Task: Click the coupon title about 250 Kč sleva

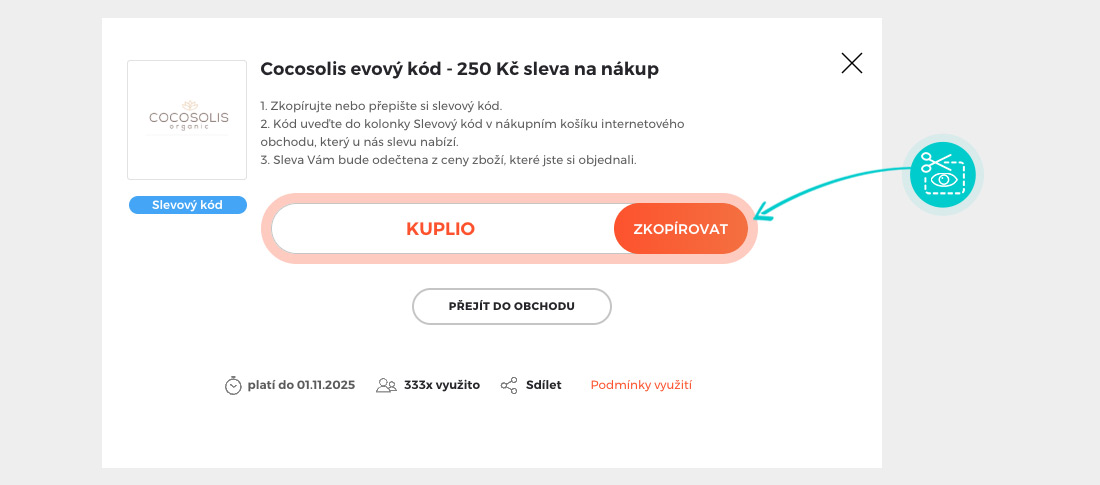Action: coord(459,69)
